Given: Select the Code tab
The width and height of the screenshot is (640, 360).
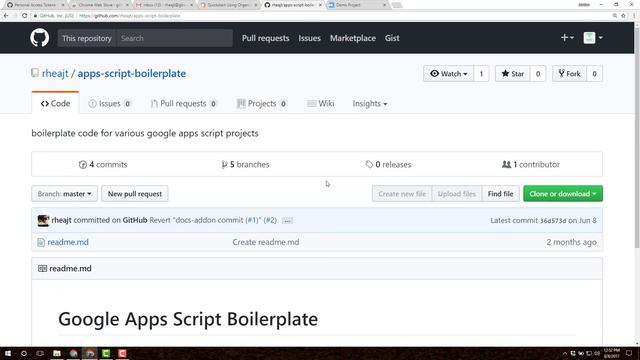Looking at the screenshot, I should [55, 104].
